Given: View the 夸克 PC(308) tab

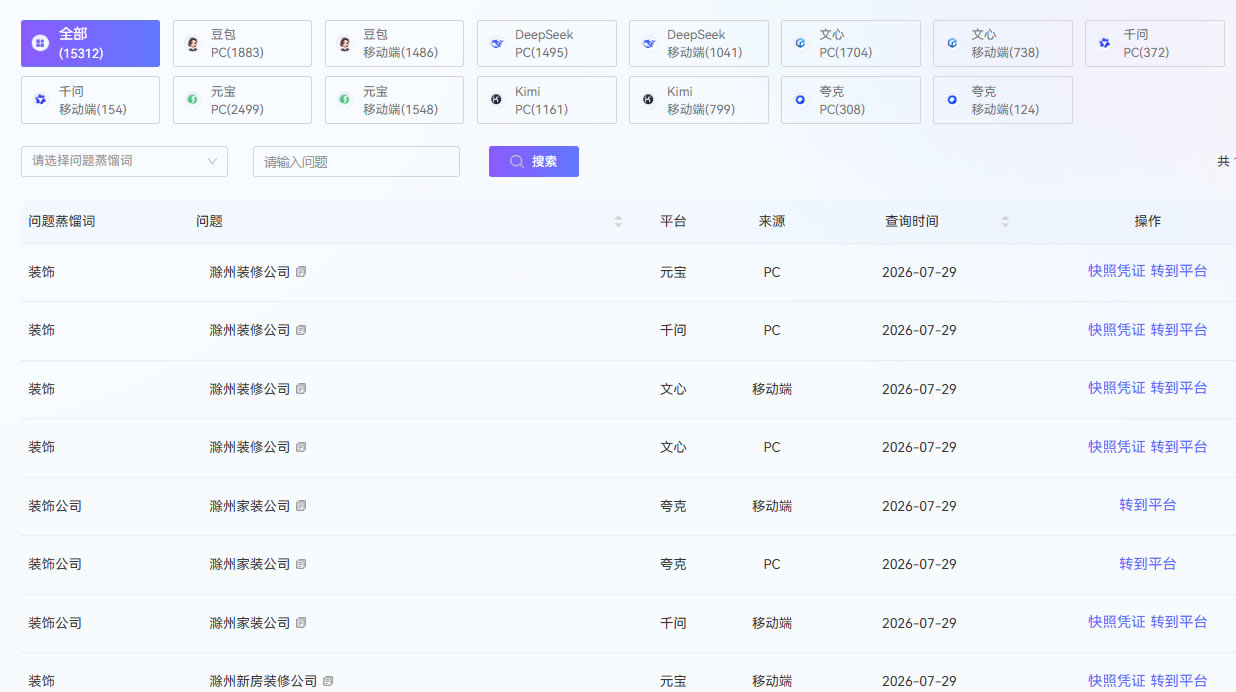Looking at the screenshot, I should tap(850, 100).
